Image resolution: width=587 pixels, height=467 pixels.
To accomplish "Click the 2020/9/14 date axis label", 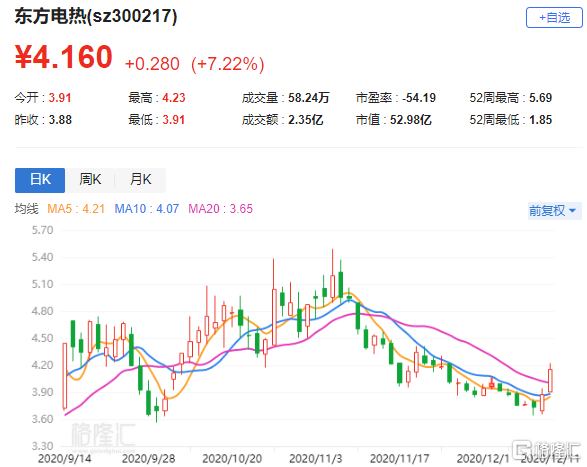I will (65, 458).
